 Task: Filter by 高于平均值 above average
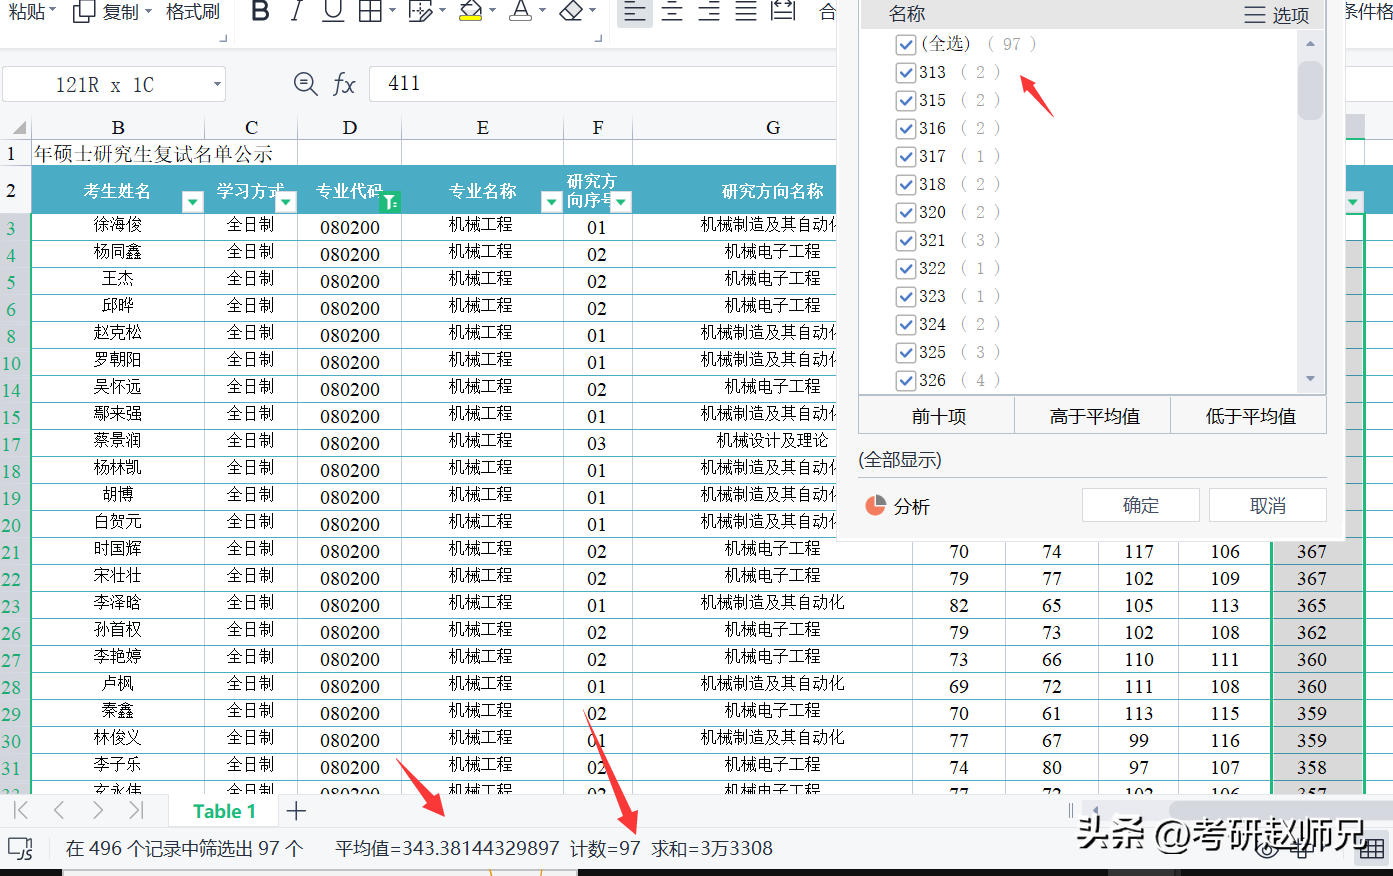coord(1094,416)
